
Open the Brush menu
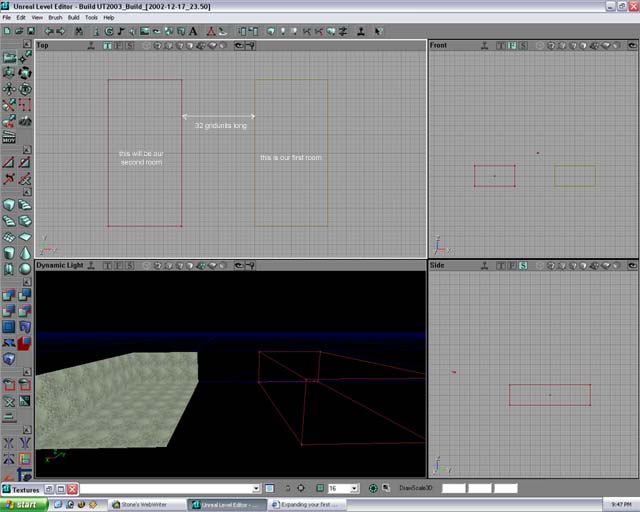(x=55, y=18)
